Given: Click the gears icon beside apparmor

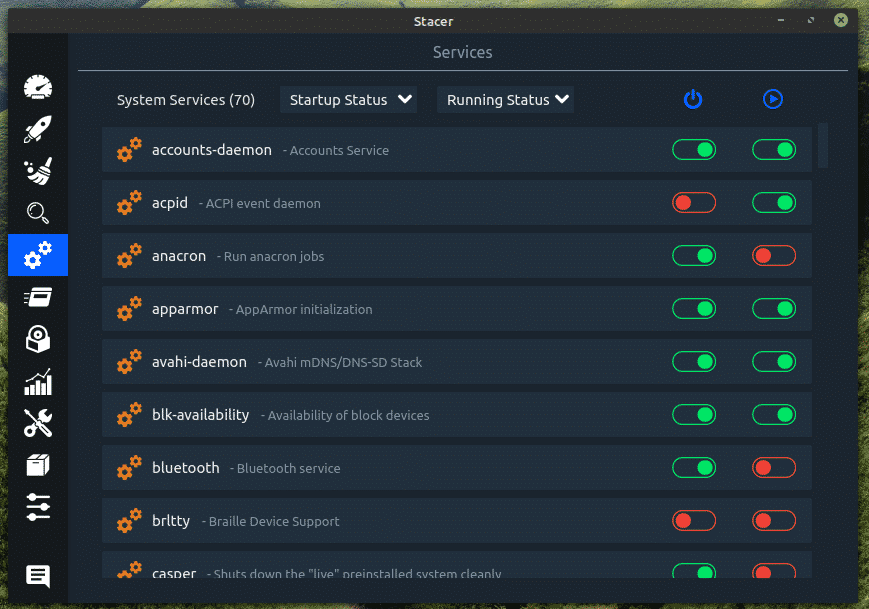Looking at the screenshot, I should 129,309.
